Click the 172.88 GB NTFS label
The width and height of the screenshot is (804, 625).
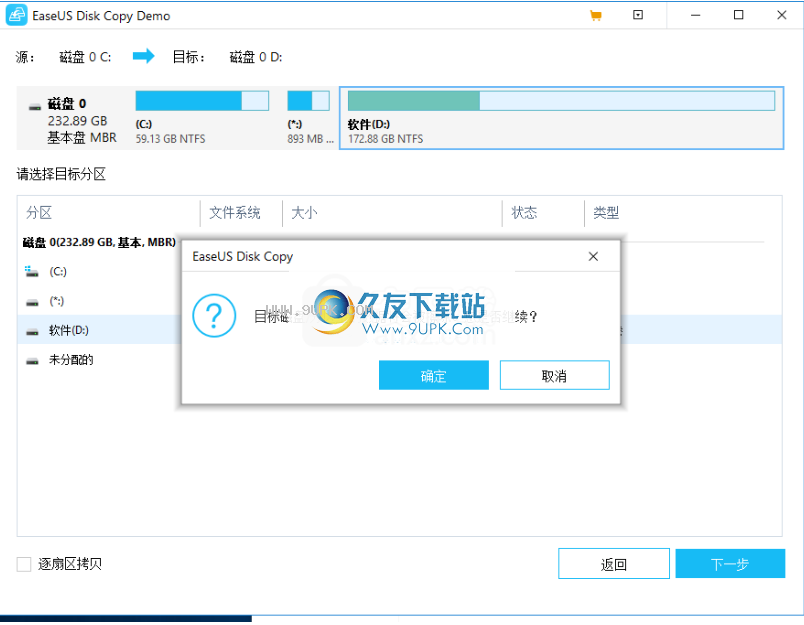(x=386, y=139)
